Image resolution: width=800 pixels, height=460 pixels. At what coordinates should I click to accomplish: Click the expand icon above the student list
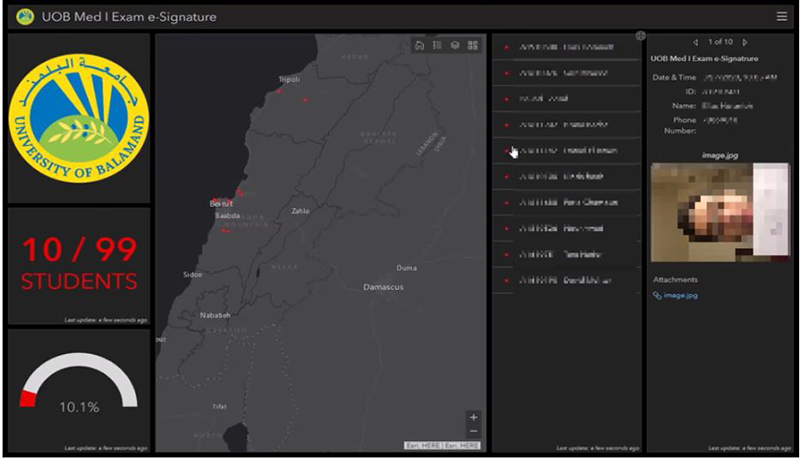pyautogui.click(x=640, y=36)
